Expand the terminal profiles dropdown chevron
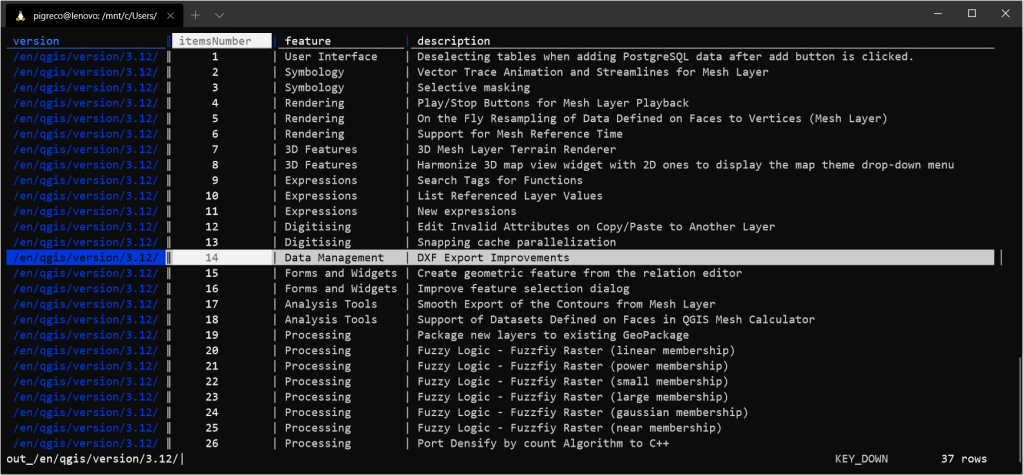Viewport: 1023px width, 475px height. tap(219, 14)
